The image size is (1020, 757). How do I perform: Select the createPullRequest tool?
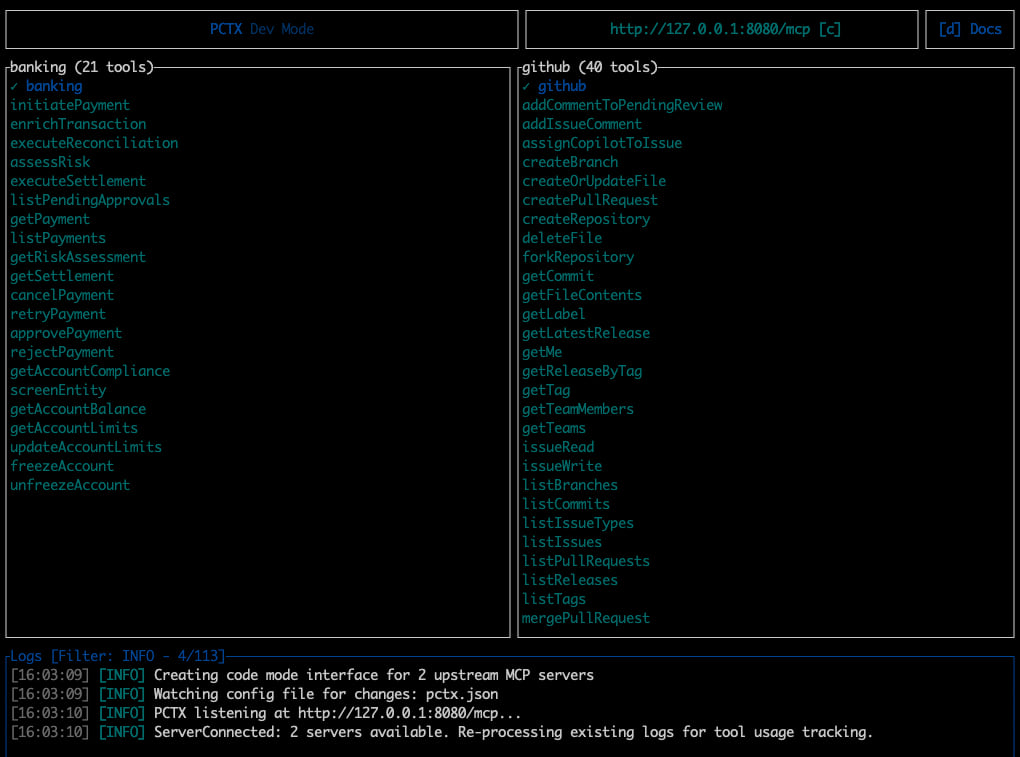tap(590, 200)
